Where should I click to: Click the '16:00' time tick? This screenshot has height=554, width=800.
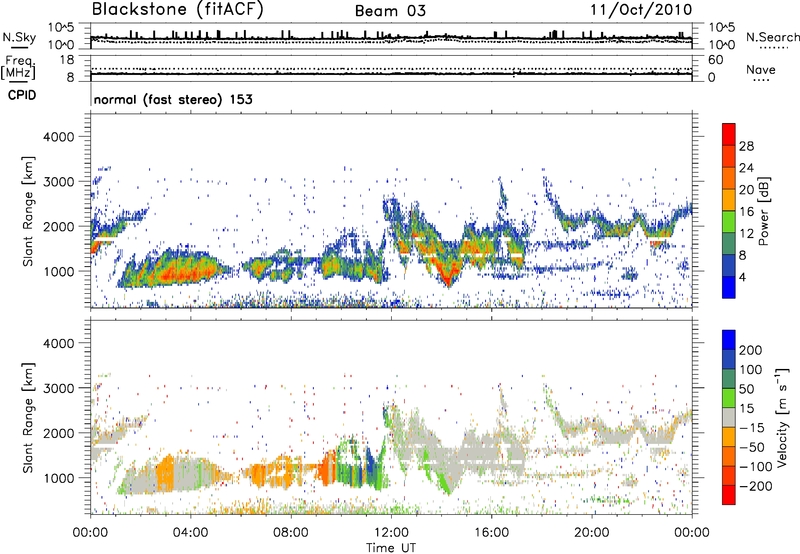coord(491,533)
